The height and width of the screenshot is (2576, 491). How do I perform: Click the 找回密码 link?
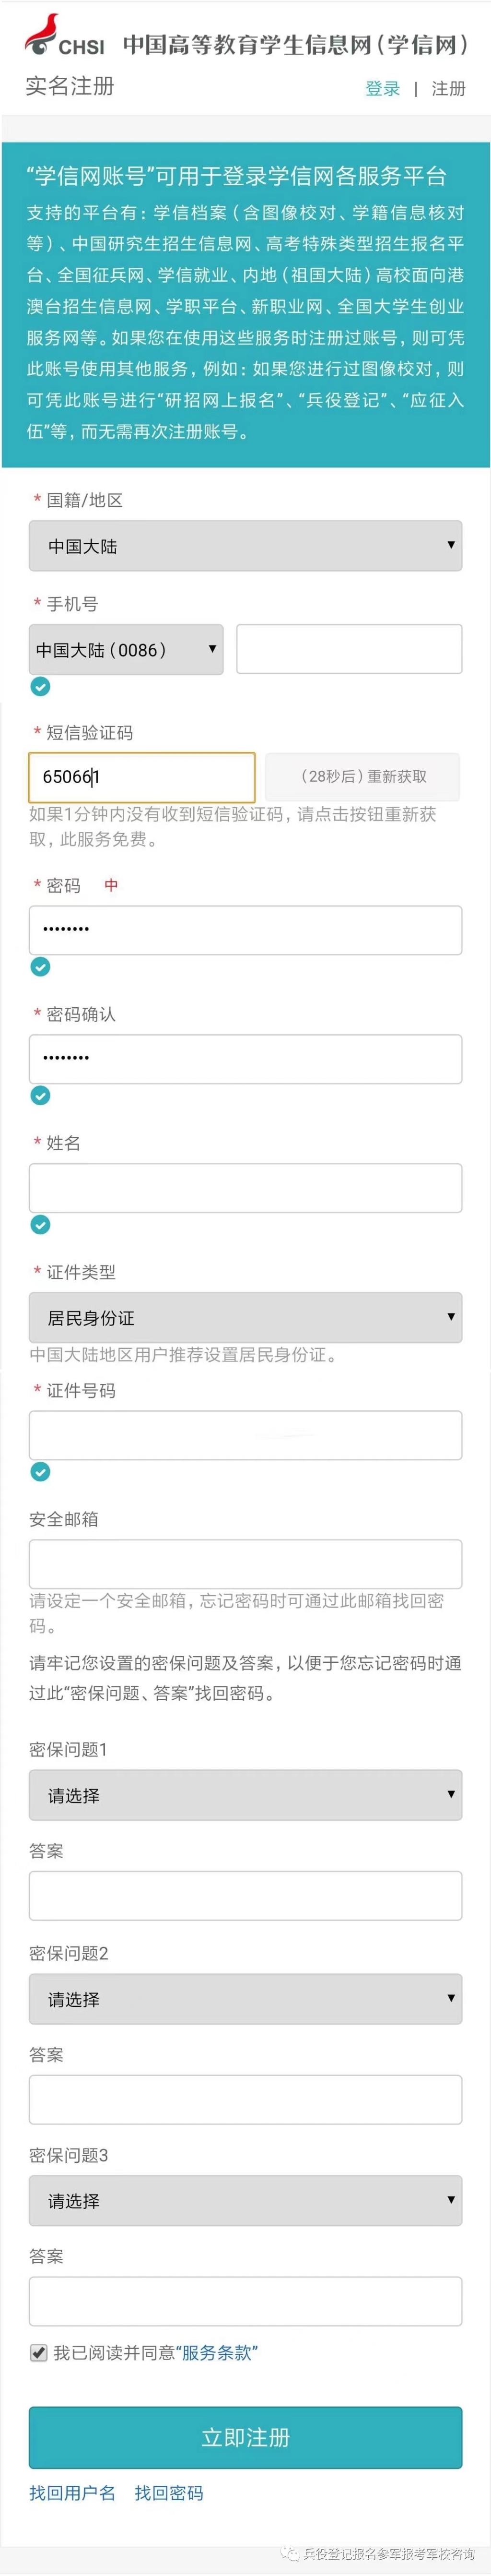169,2493
